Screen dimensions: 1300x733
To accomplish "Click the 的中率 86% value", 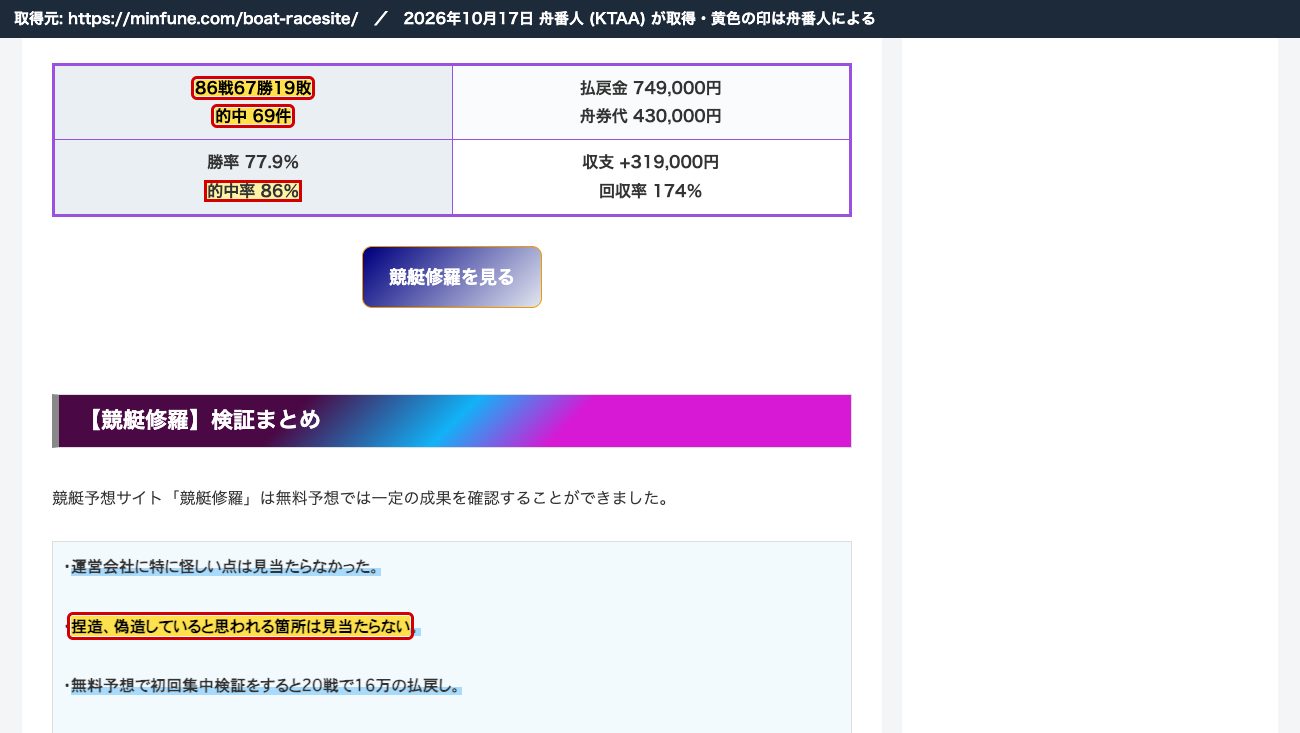I will 253,190.
